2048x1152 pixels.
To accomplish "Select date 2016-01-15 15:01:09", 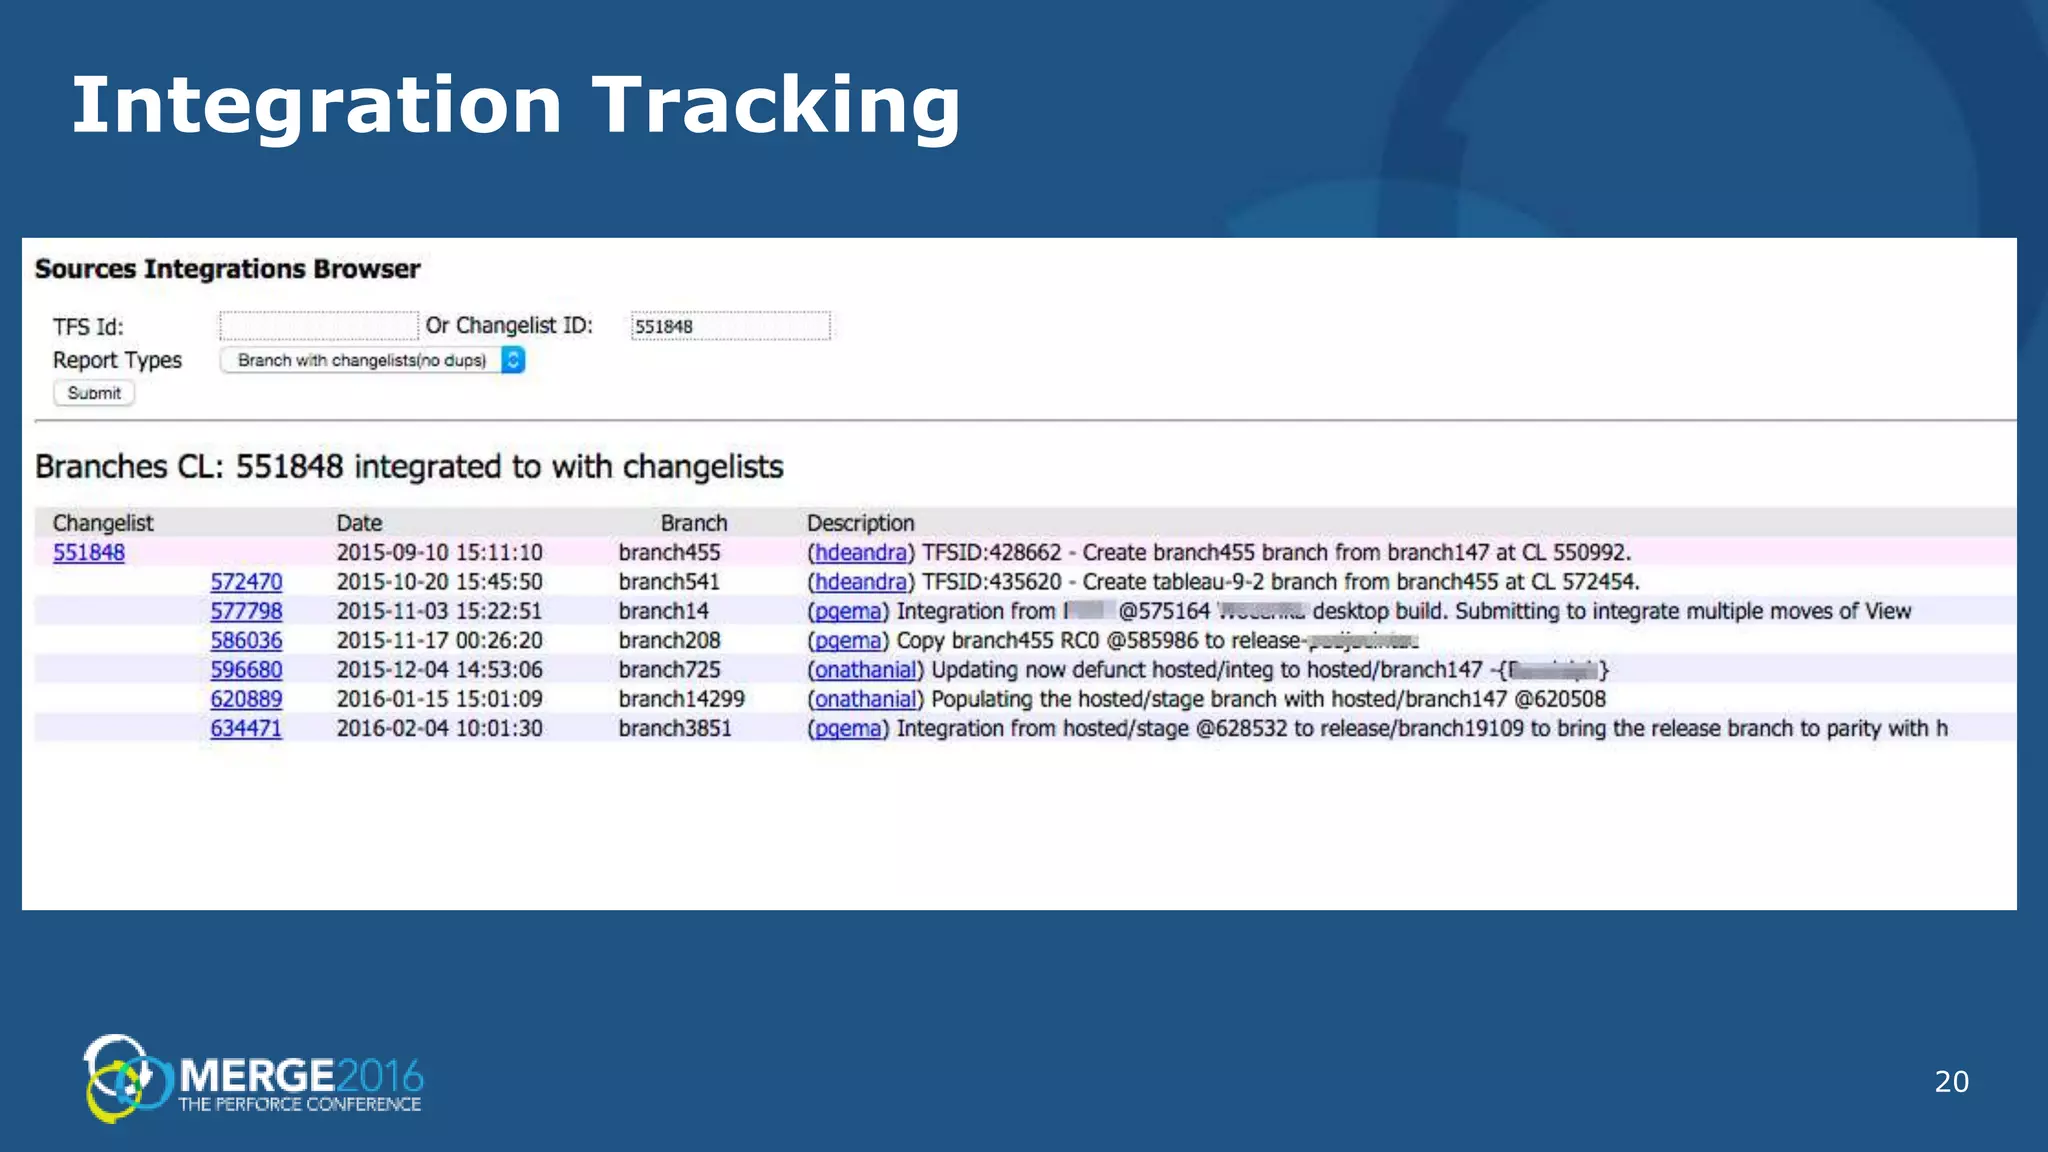I will point(440,699).
